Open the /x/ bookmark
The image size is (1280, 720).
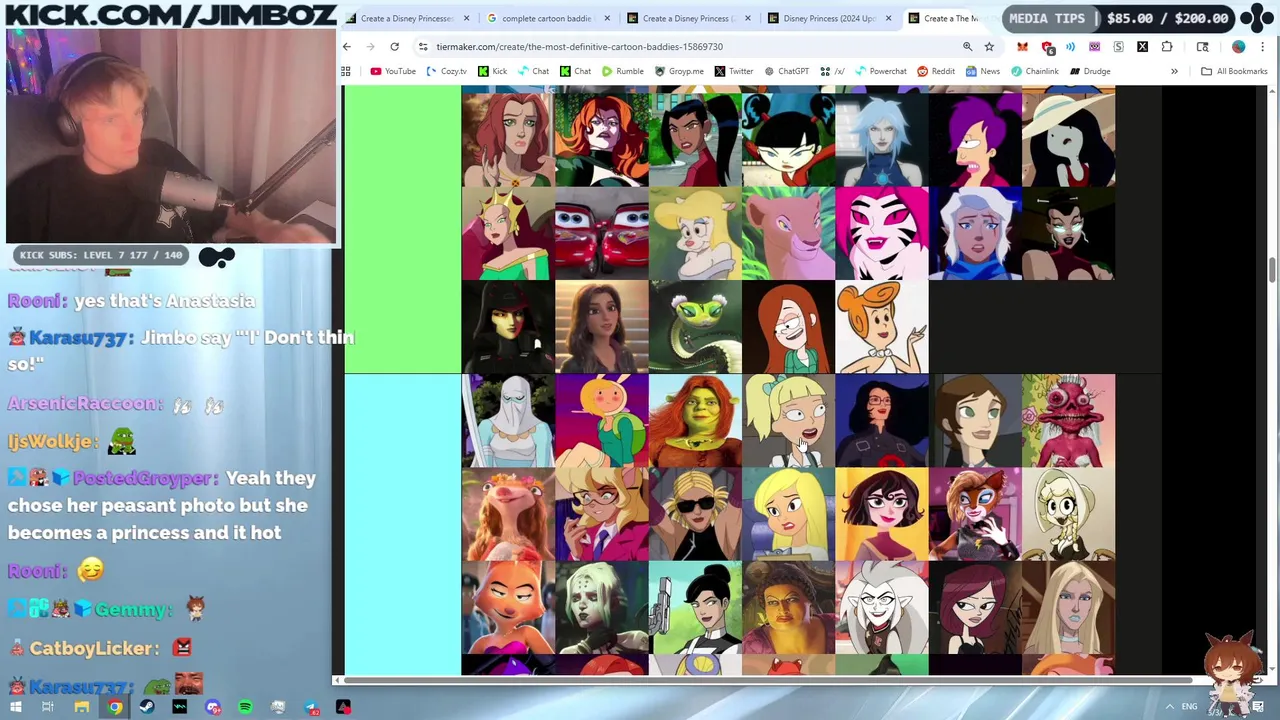coord(832,71)
